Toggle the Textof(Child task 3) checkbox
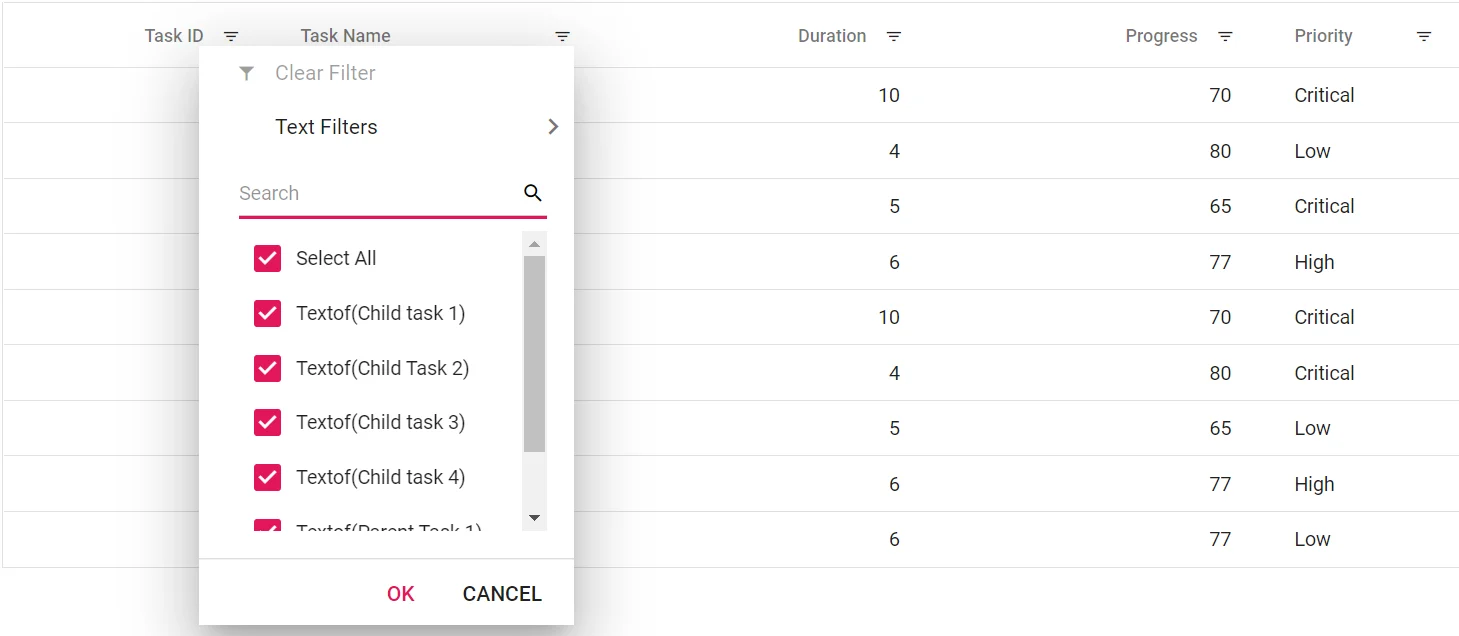 (266, 422)
